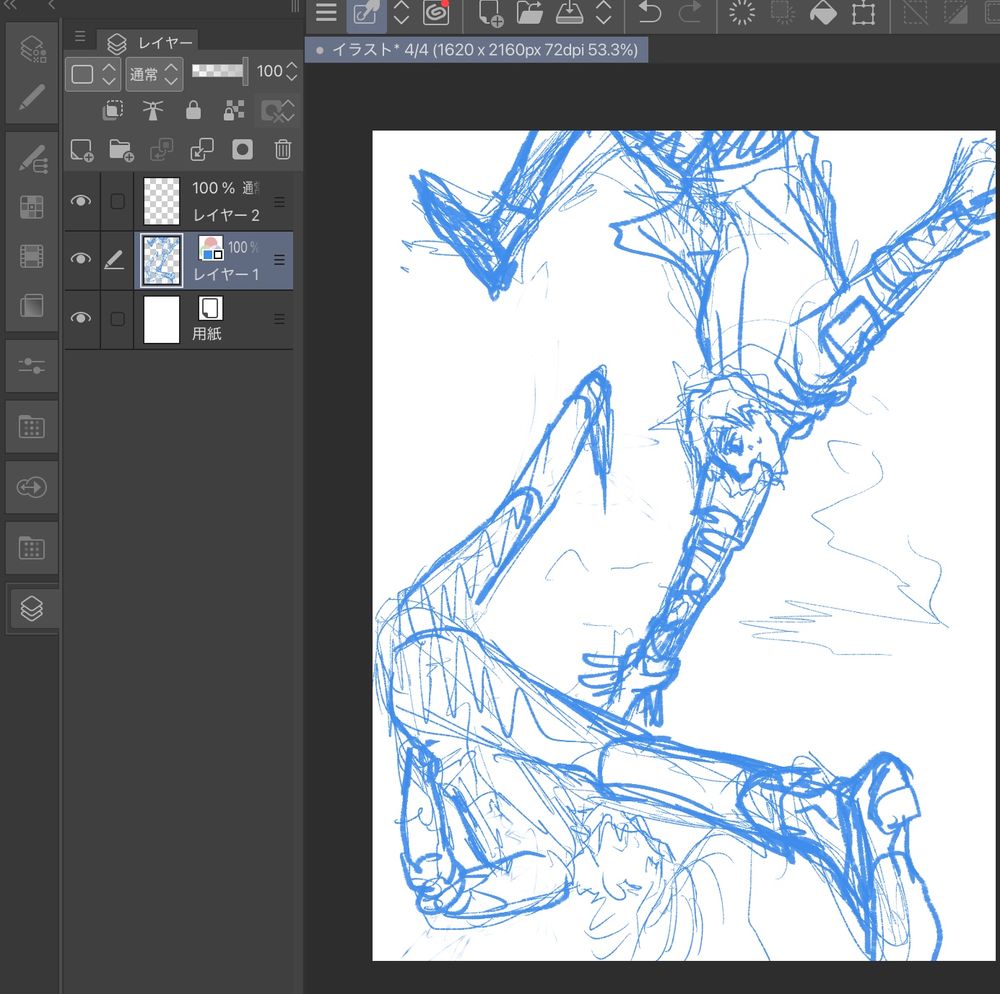Viewport: 1000px width, 994px height.
Task: Select the イラスト canvas tab
Action: coord(476,50)
